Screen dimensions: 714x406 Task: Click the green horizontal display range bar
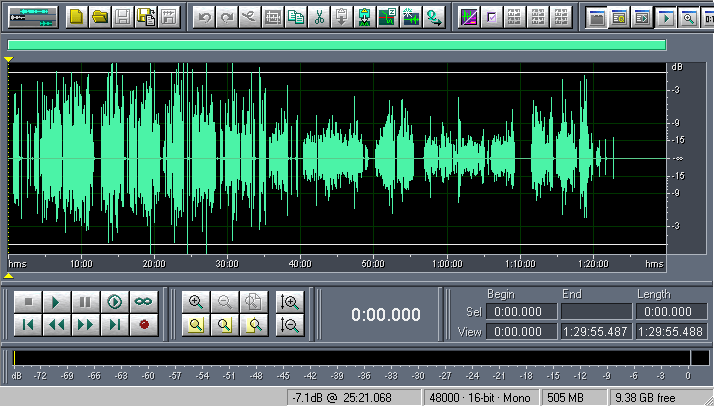(x=337, y=45)
